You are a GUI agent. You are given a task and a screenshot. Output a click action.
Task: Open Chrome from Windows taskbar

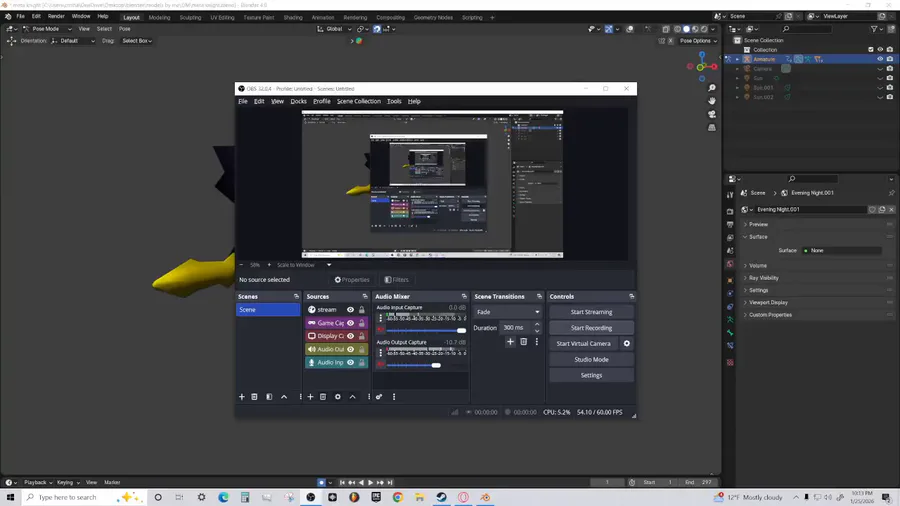coord(398,497)
